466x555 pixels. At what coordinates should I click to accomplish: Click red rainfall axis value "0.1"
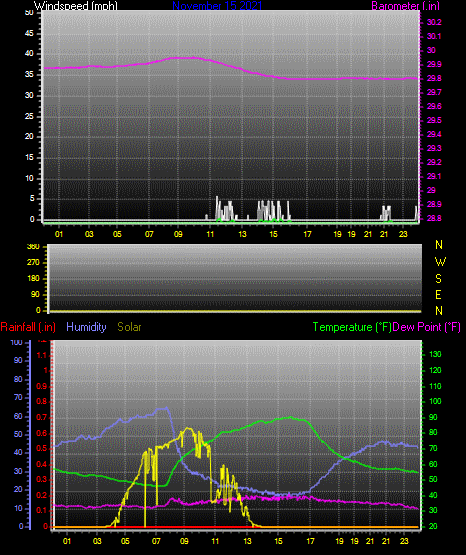click(x=42, y=510)
